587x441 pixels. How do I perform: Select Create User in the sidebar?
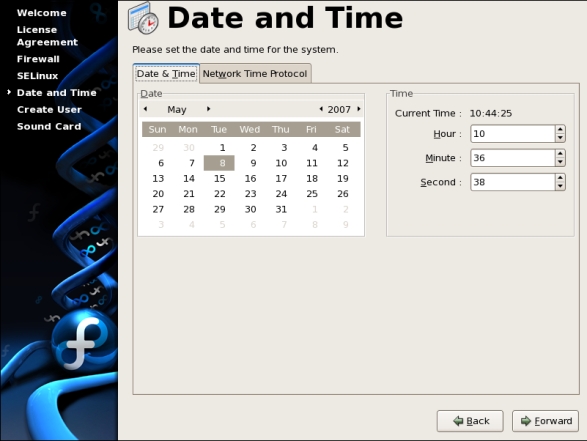pyautogui.click(x=49, y=110)
